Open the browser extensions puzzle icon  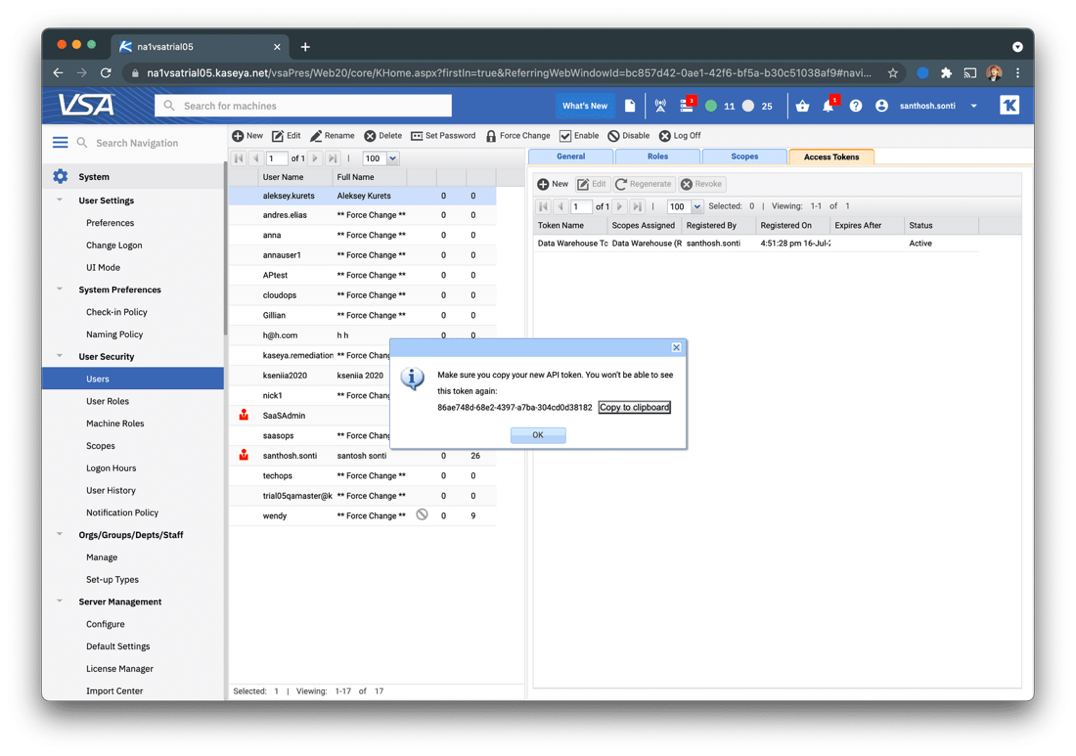coord(946,73)
